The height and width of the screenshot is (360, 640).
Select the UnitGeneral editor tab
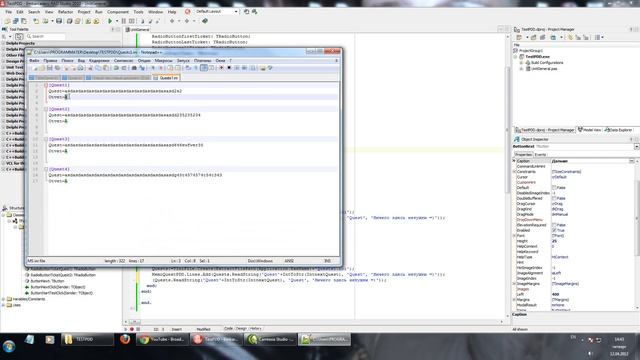(x=138, y=30)
